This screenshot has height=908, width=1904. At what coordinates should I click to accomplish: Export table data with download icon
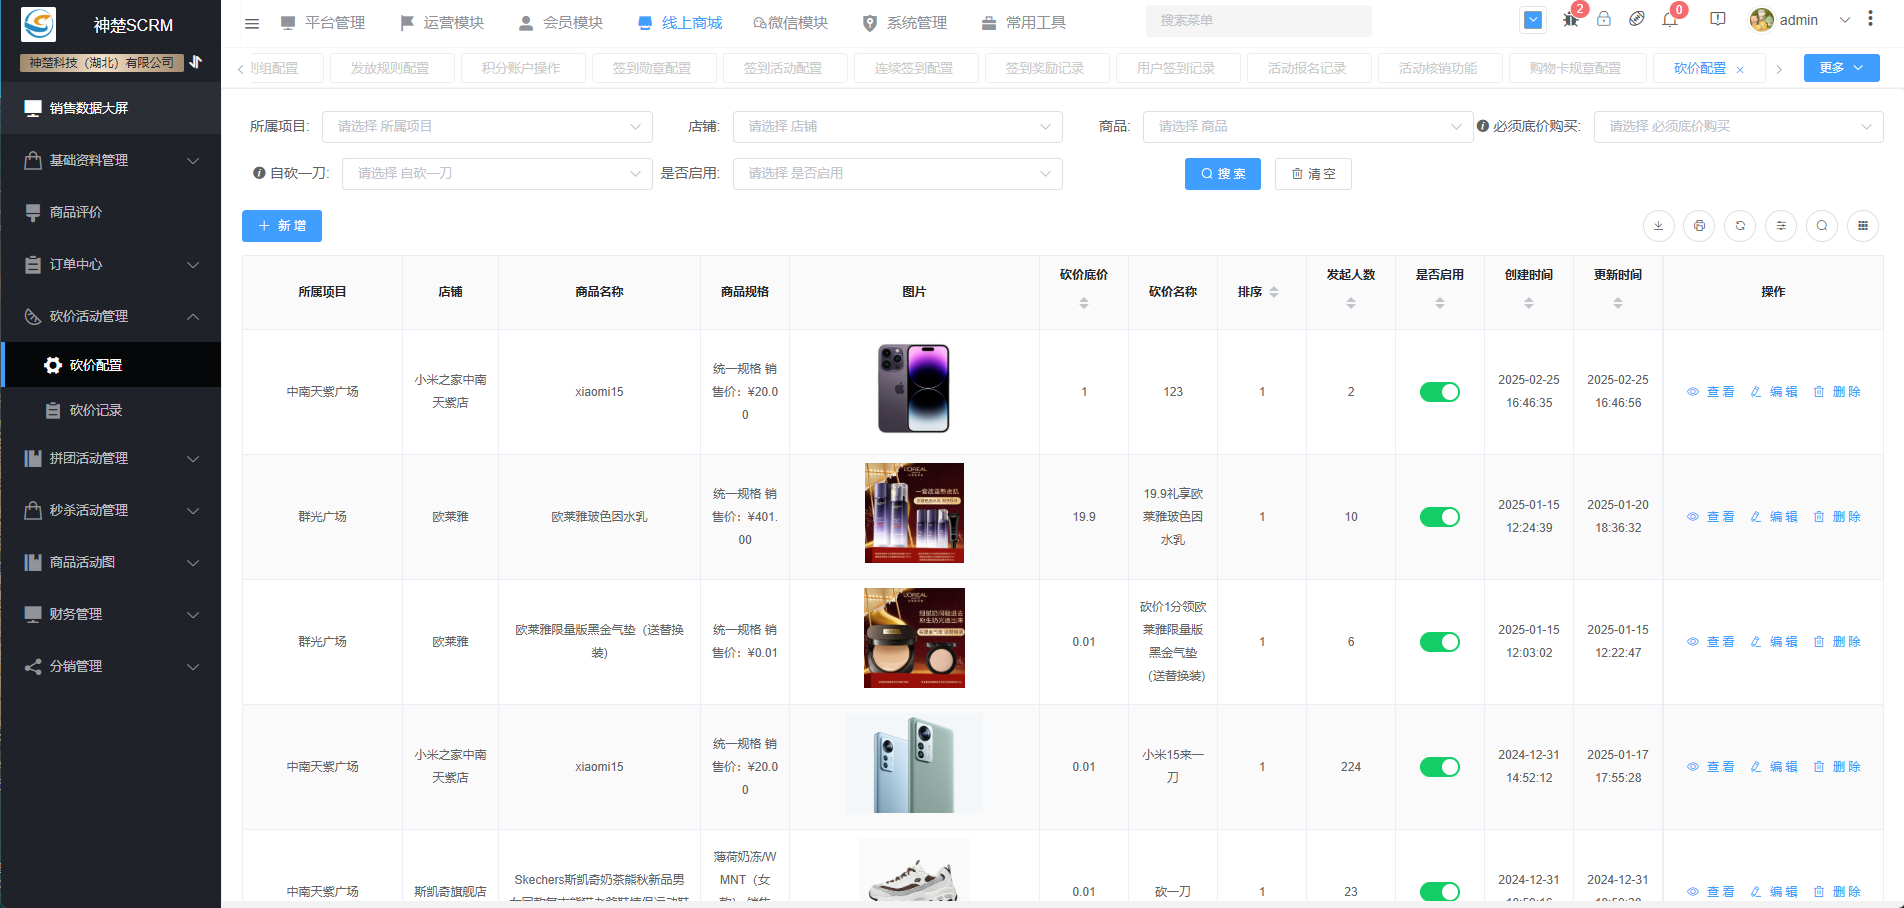coord(1659,226)
